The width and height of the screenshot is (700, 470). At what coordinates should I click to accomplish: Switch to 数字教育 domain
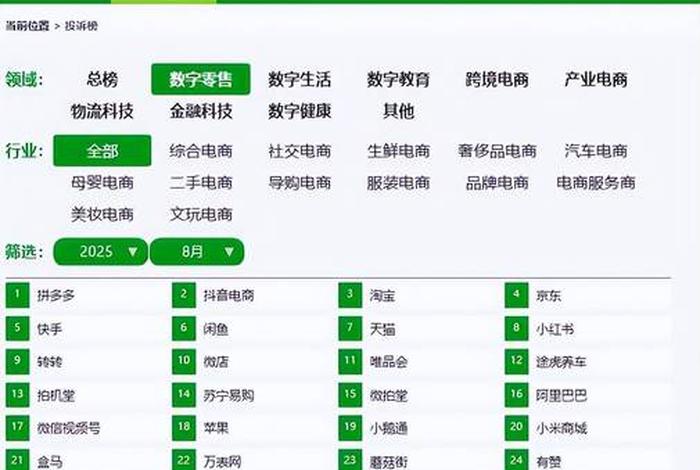(398, 79)
